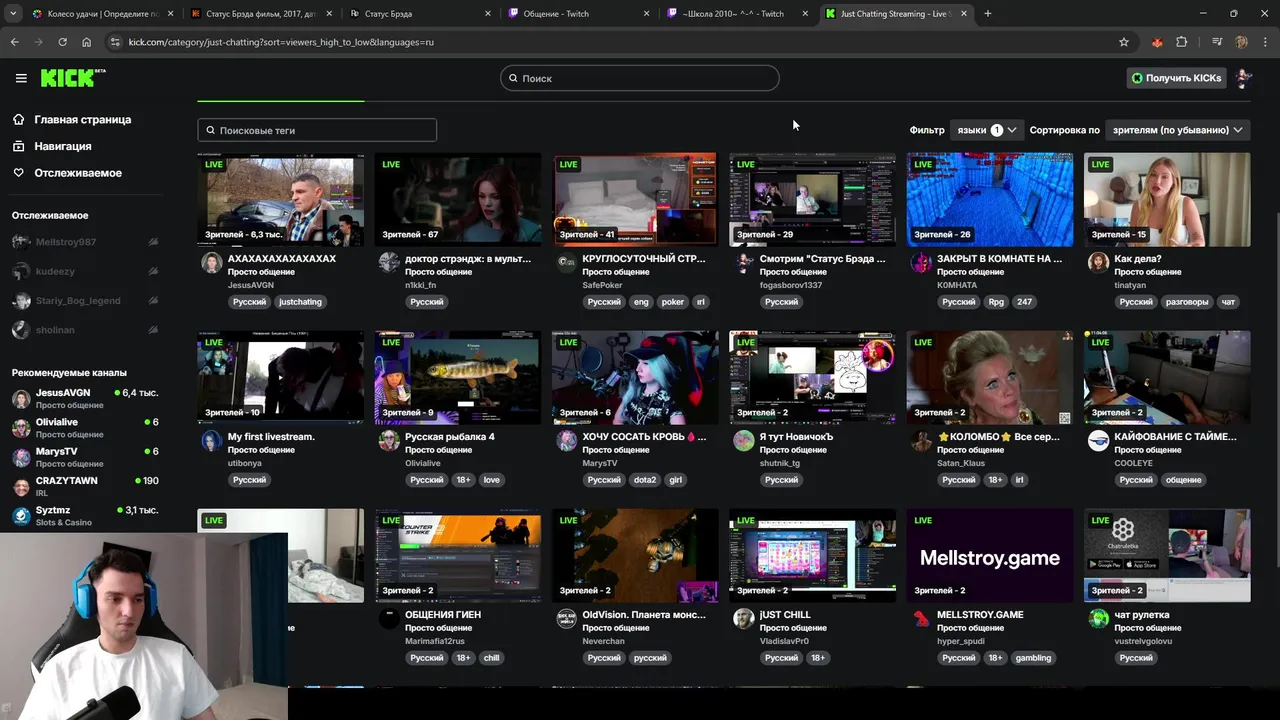The image size is (1280, 720).
Task: Close the Just Chatting Streaming tab
Action: (x=964, y=14)
